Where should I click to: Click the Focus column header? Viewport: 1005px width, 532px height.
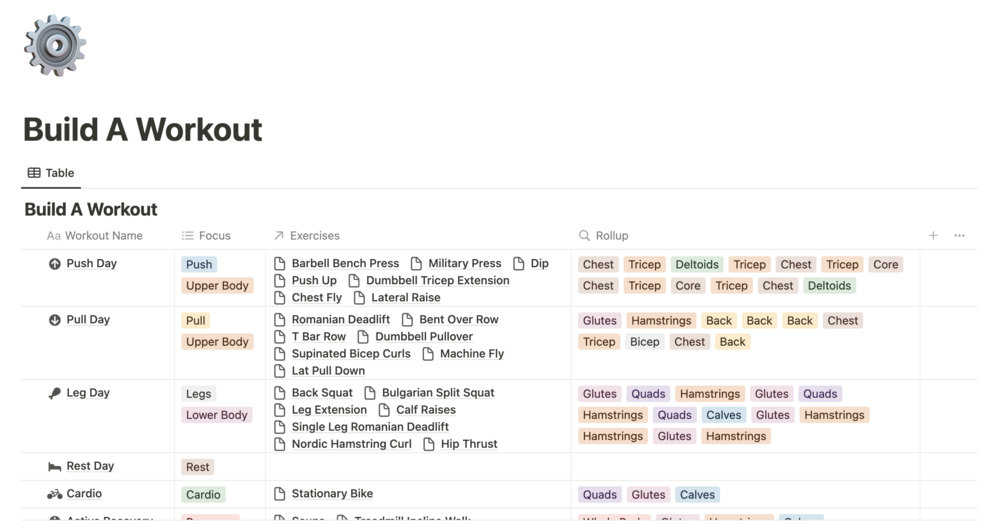206,236
